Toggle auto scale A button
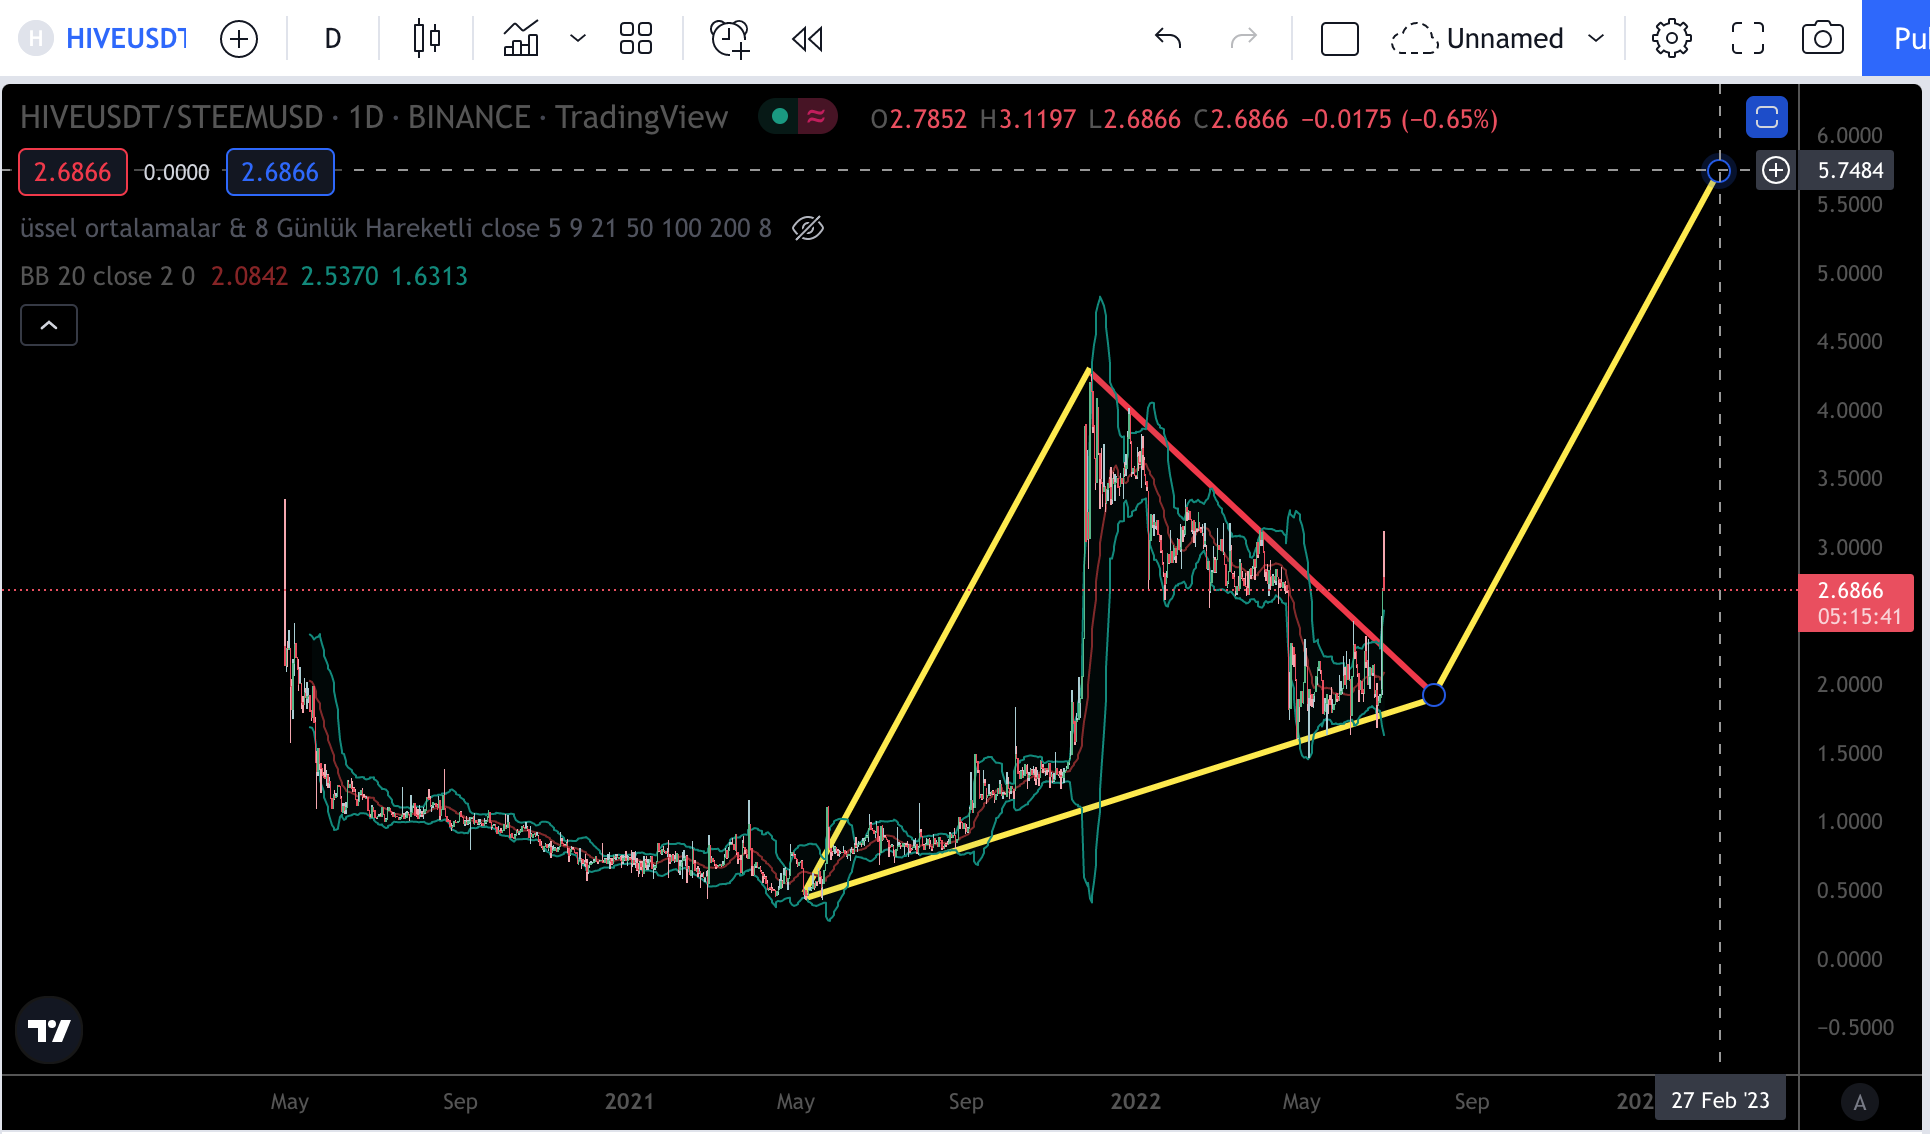 [x=1860, y=1102]
